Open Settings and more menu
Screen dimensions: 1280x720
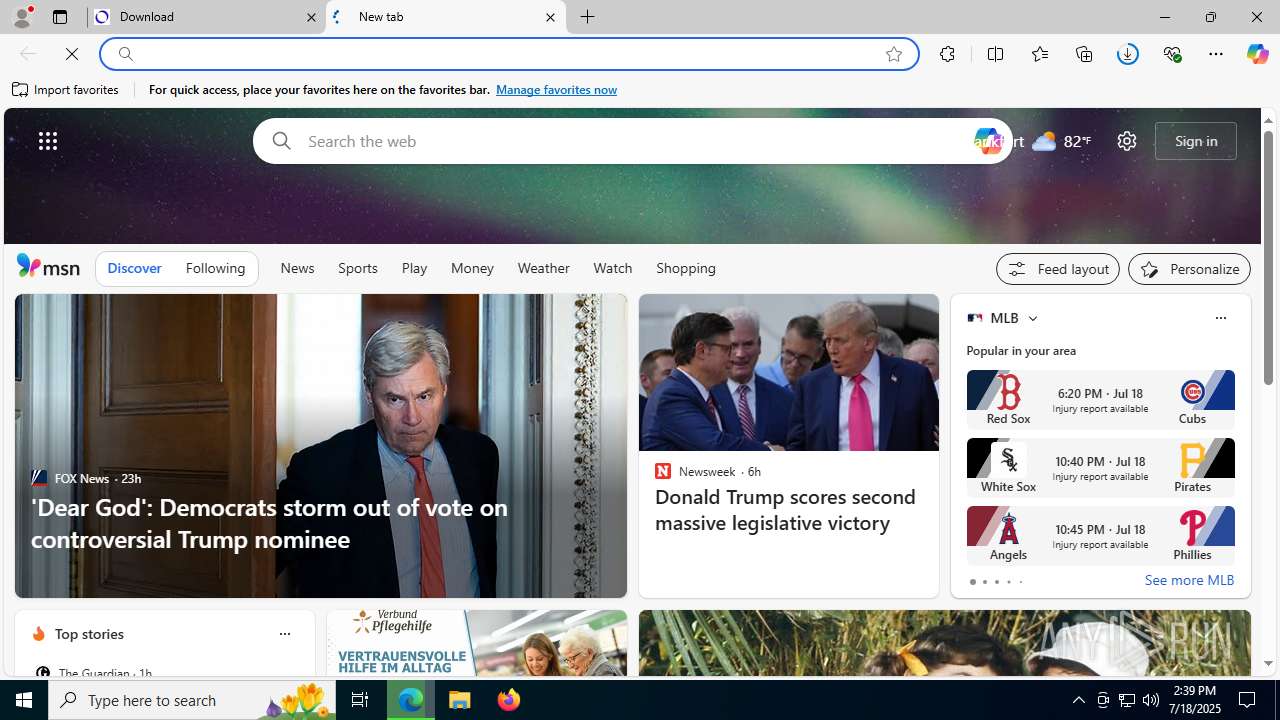pyautogui.click(x=1216, y=54)
